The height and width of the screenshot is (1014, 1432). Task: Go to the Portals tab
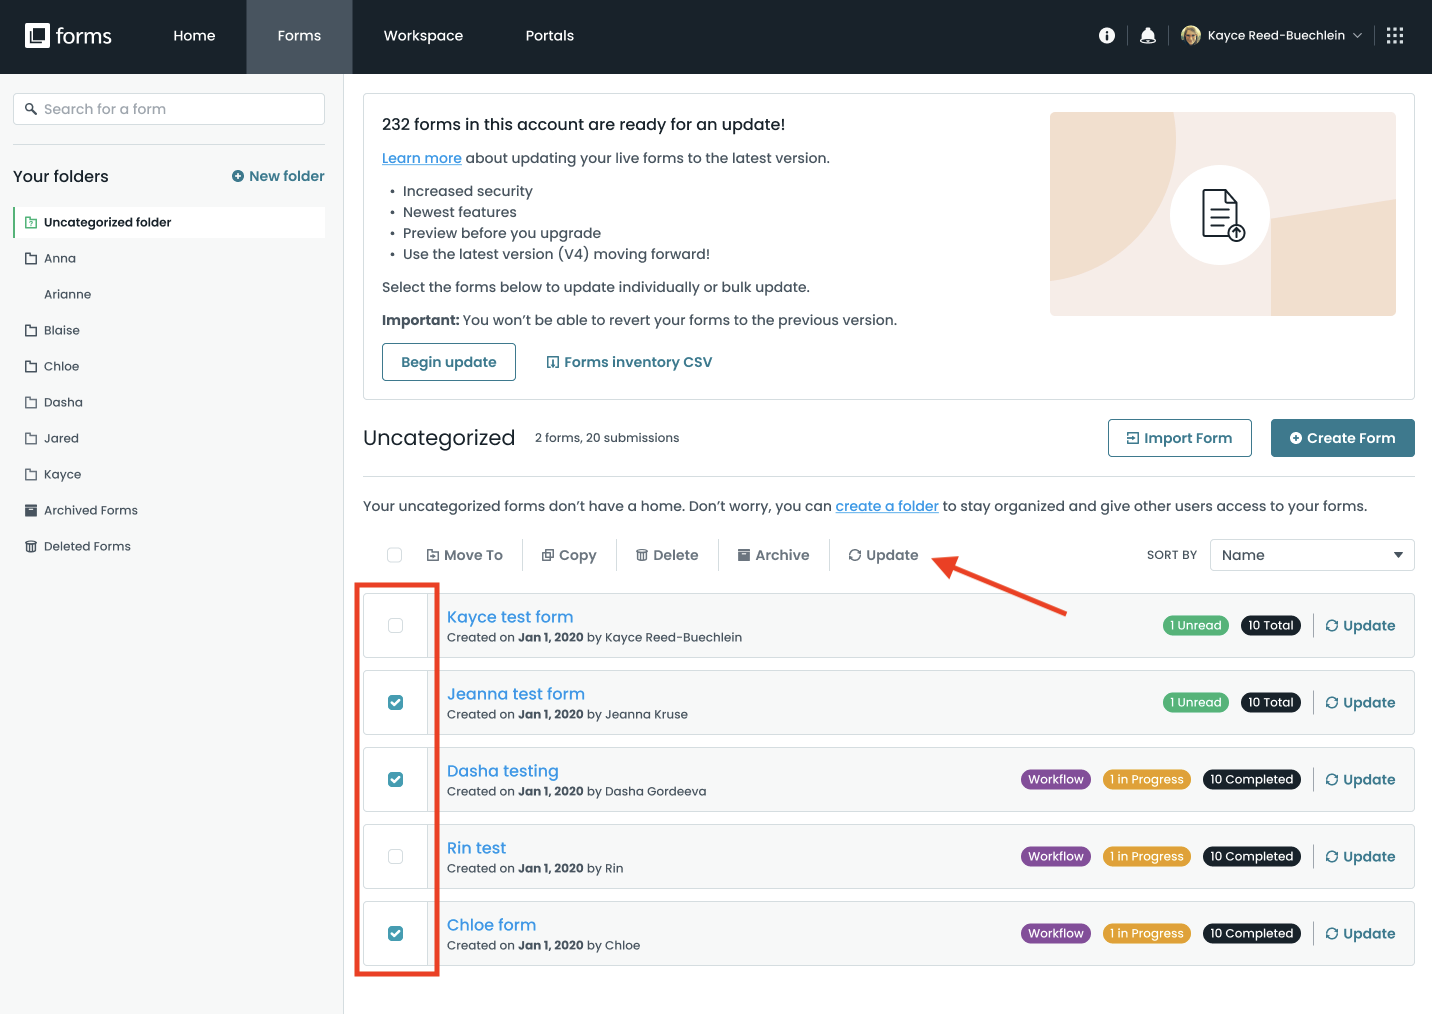tap(549, 36)
